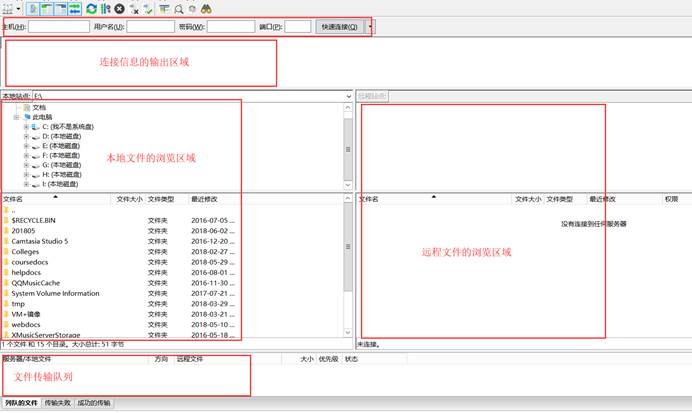Select the Camtasia Studio 5 folder
Viewport: 692px width, 413px height.
point(39,241)
